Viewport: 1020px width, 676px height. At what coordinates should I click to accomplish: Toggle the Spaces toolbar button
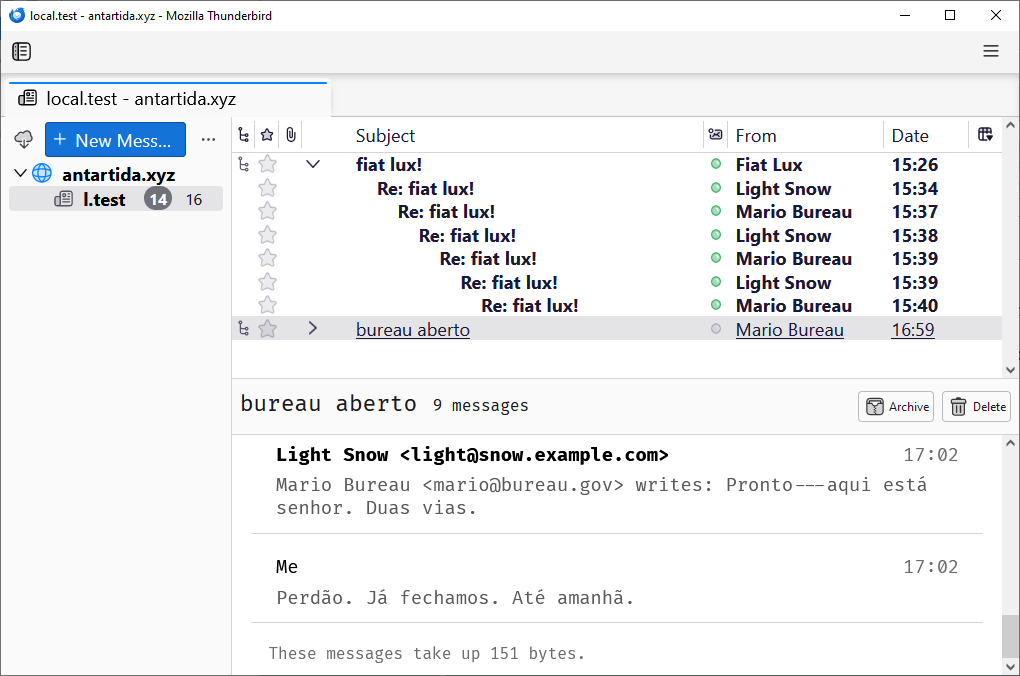(x=21, y=51)
